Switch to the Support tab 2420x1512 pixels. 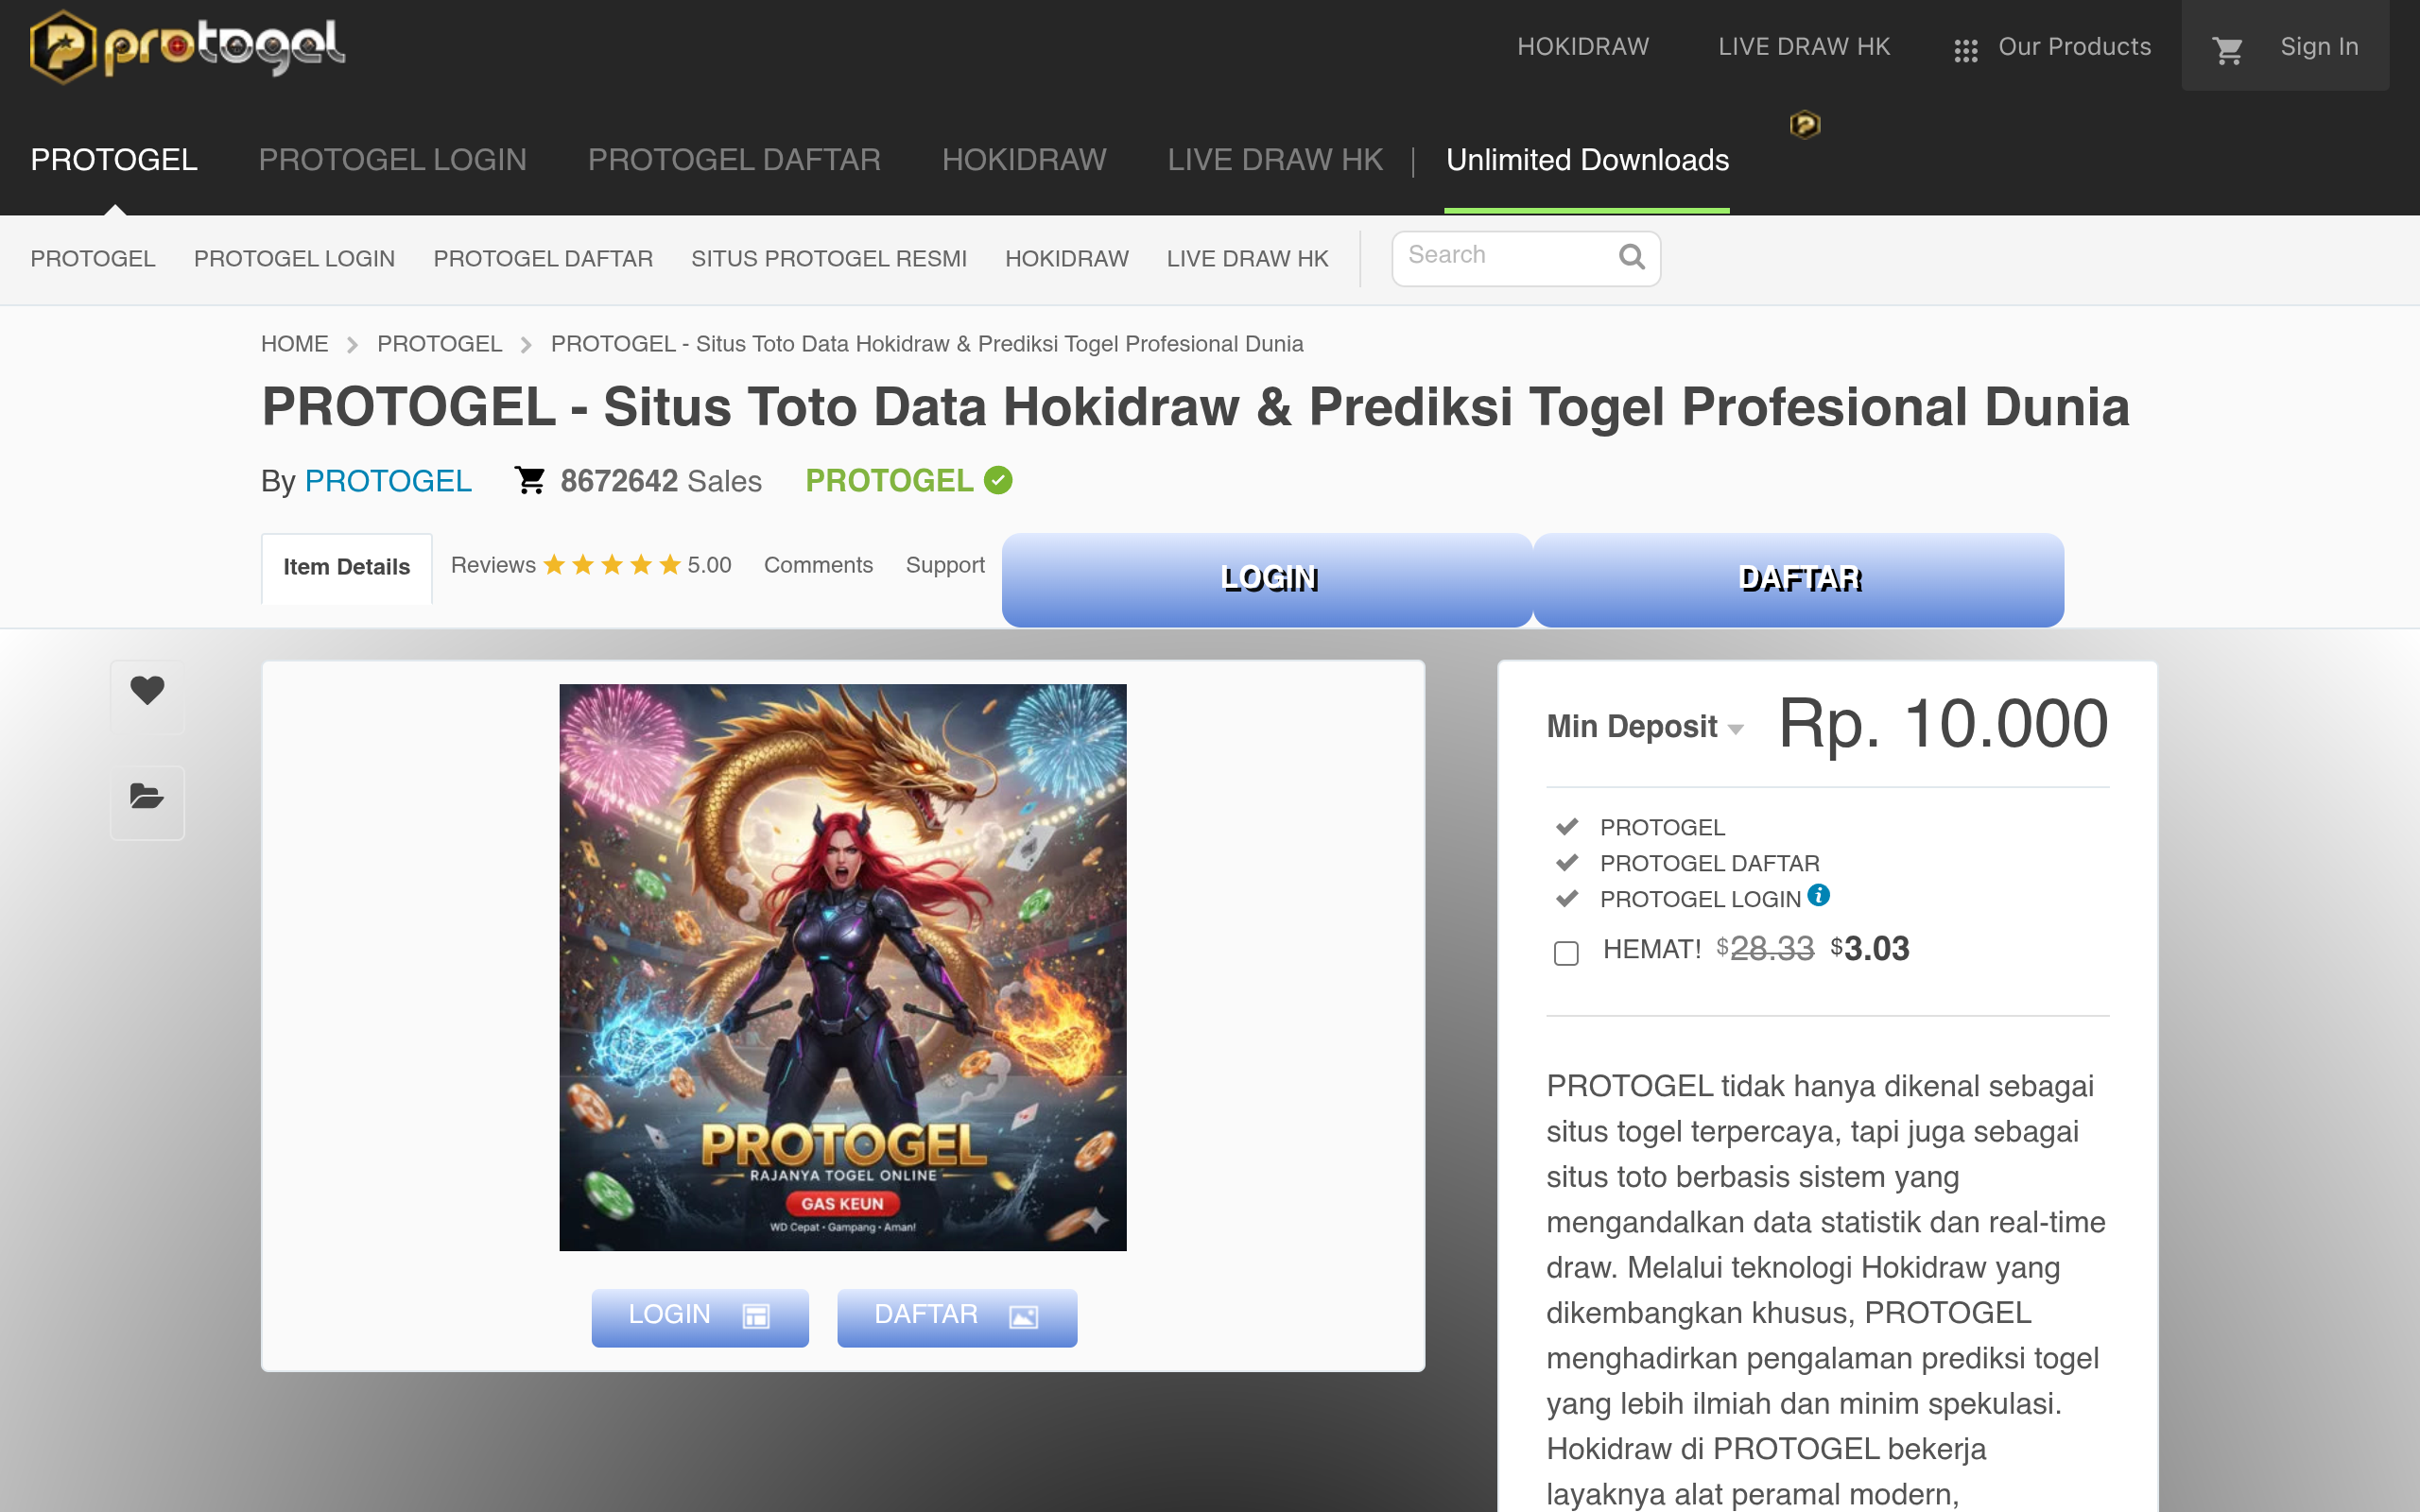[x=945, y=565]
